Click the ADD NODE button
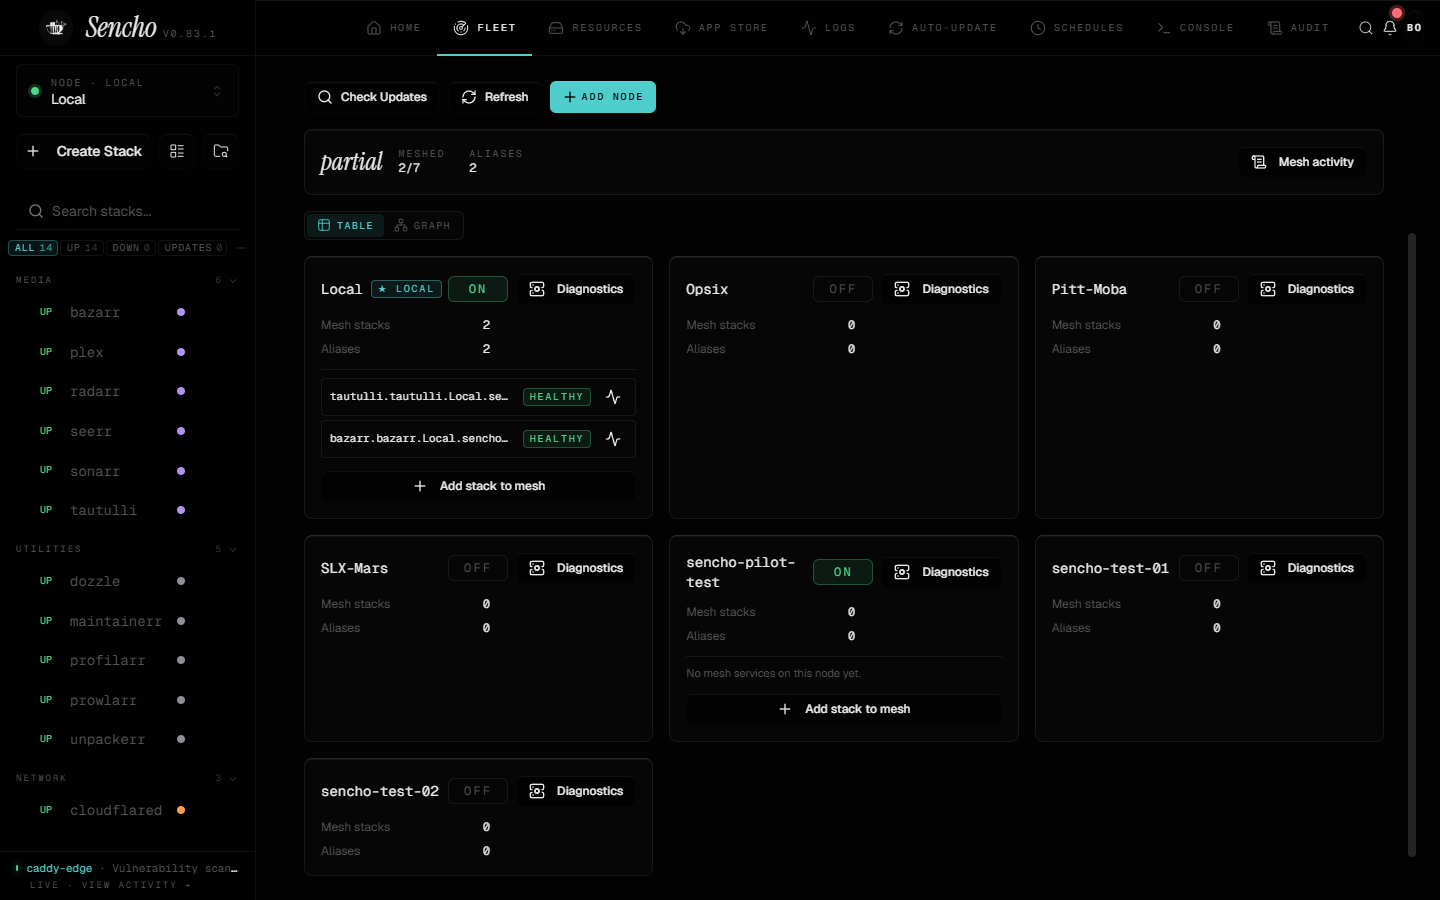The width and height of the screenshot is (1440, 900). [x=603, y=97]
